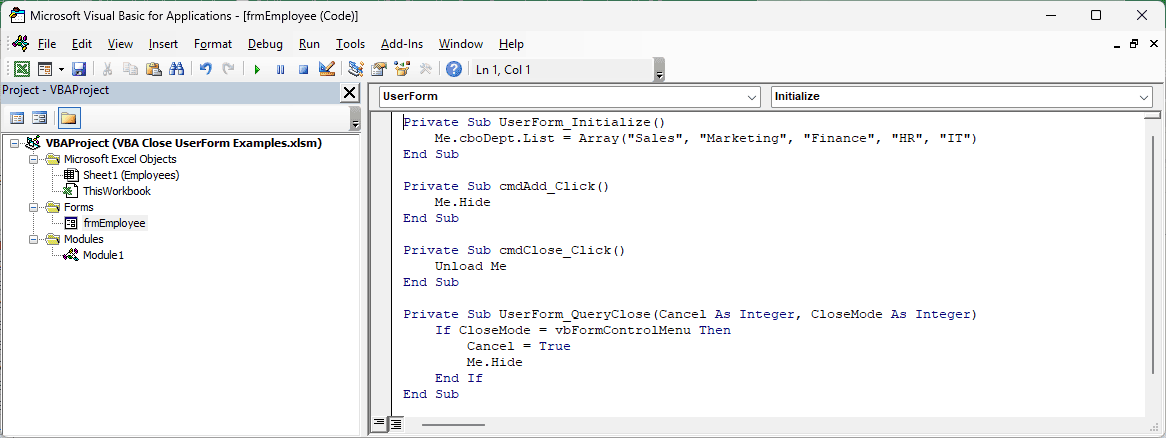
Task: Toggle Folders view in Project pane
Action: [x=68, y=117]
